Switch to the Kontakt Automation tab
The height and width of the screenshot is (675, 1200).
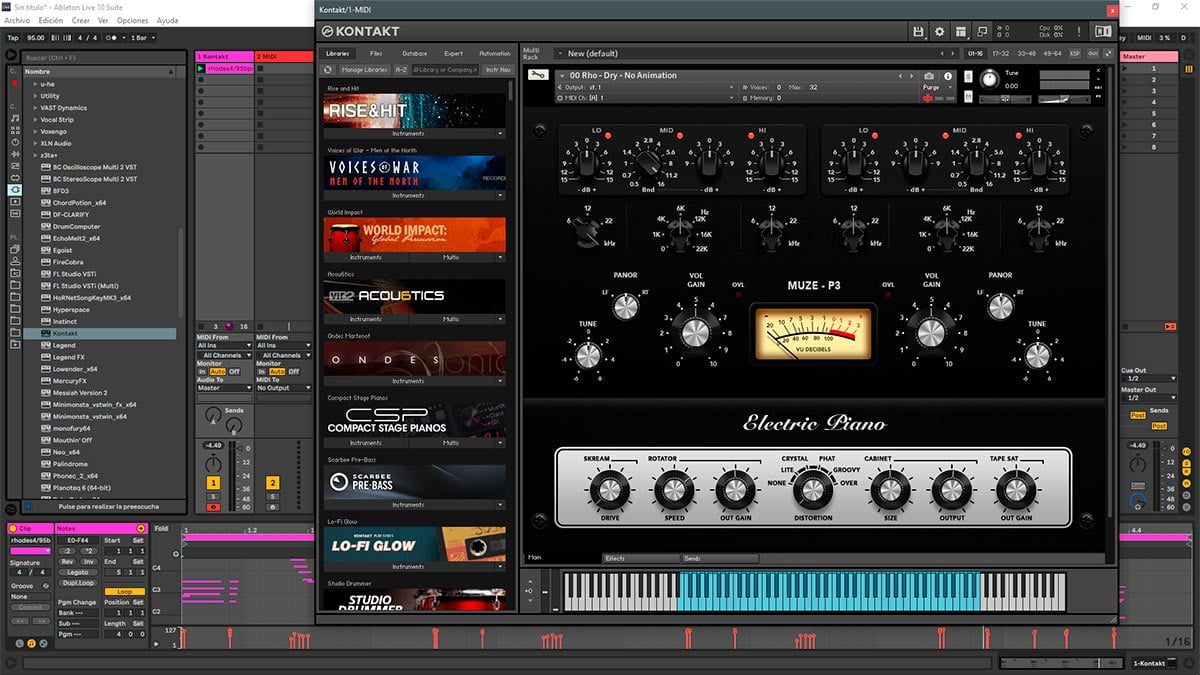point(495,53)
